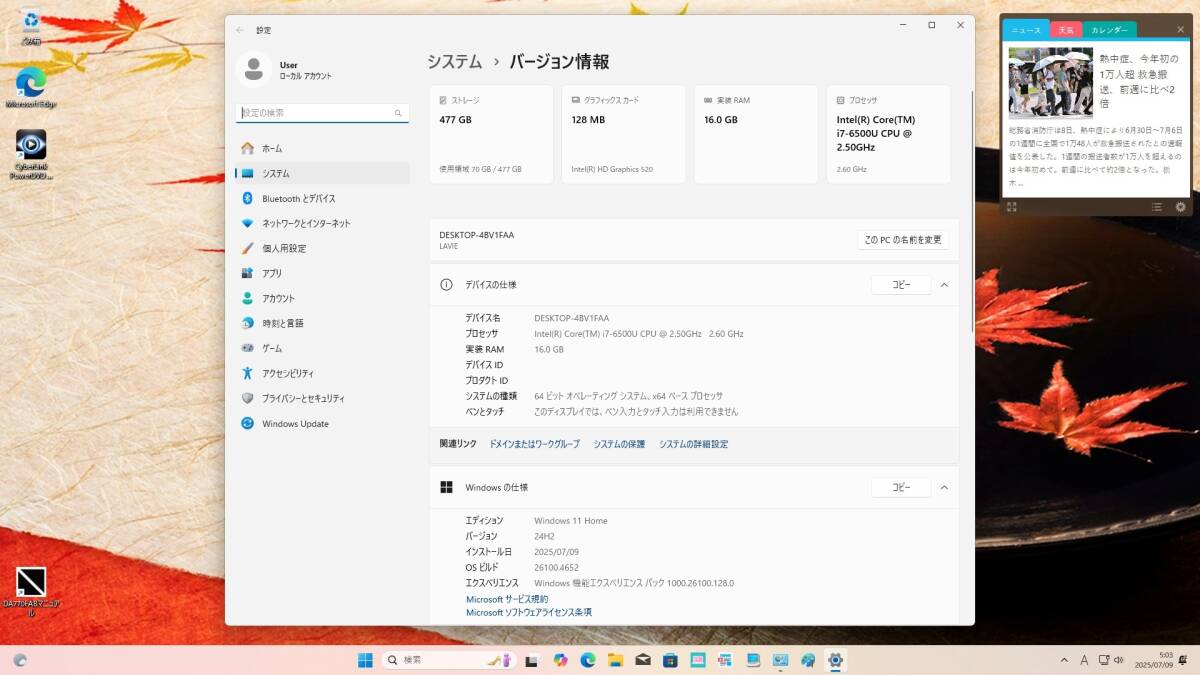This screenshot has width=1200, height=675.
Task: Copy Windows specifications with コピー button
Action: pyautogui.click(x=901, y=487)
